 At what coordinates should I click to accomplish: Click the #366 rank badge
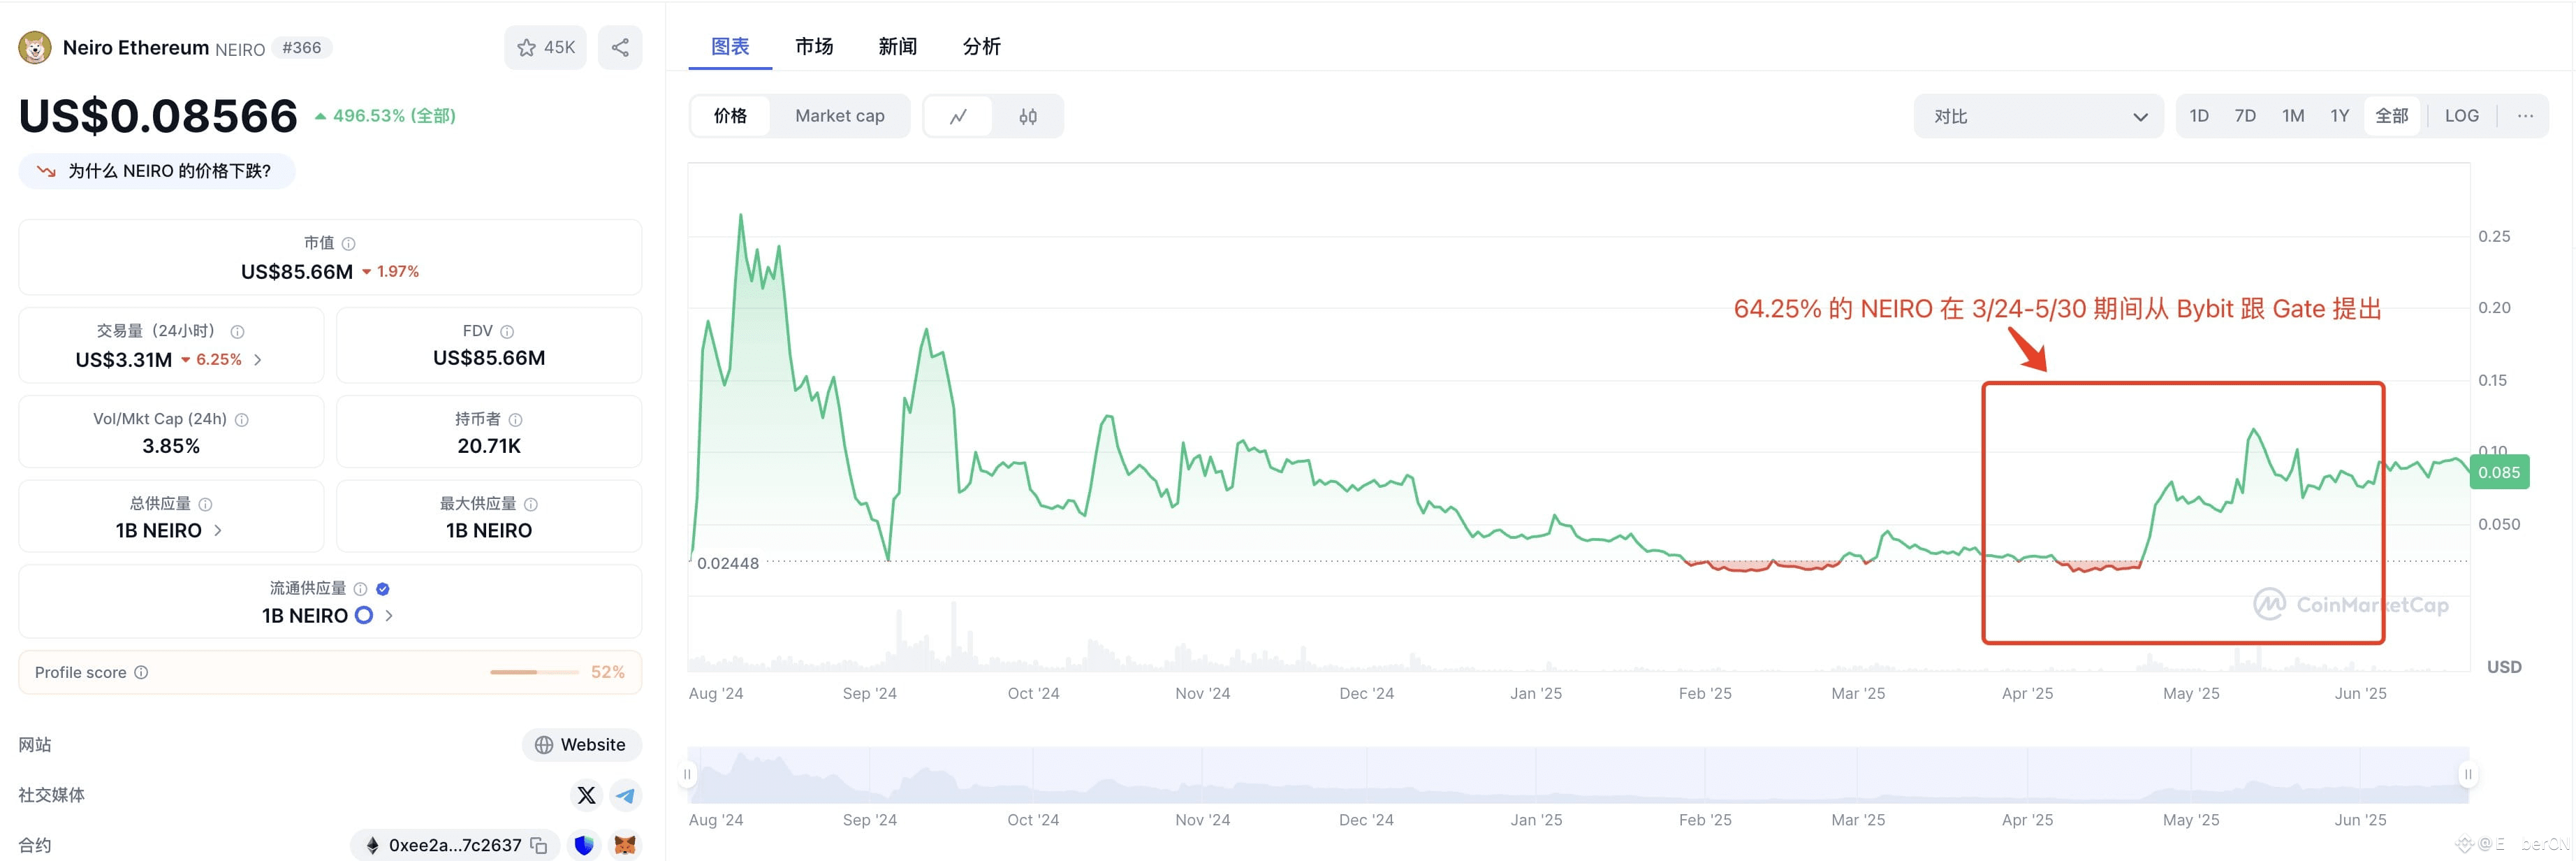[x=302, y=48]
